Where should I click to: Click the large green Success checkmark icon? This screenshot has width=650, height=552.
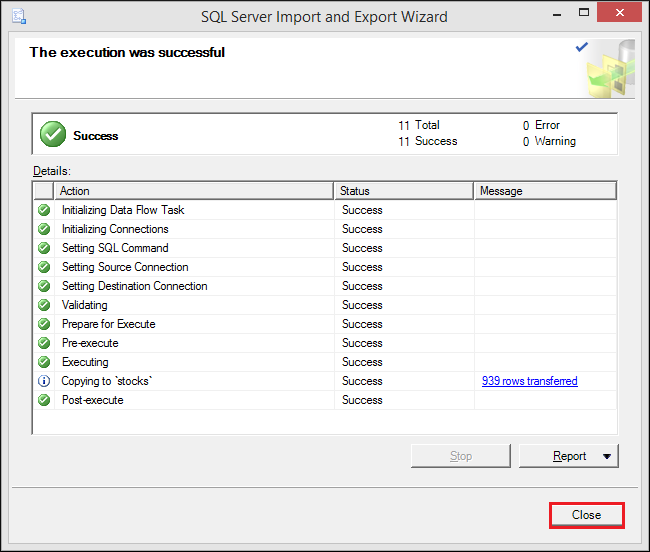tap(53, 134)
